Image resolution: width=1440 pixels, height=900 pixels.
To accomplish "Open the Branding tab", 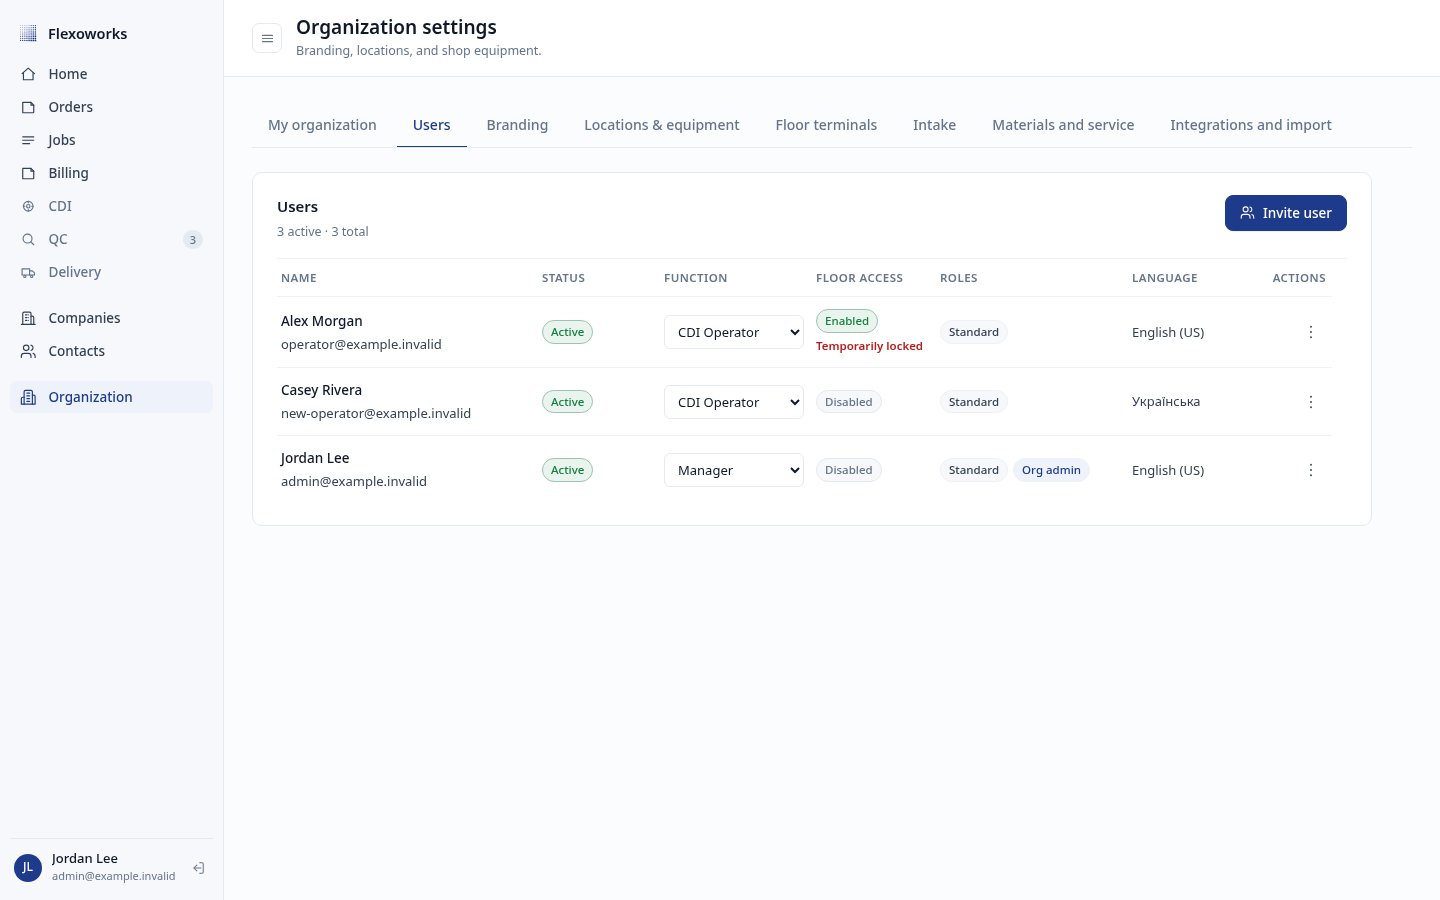I will coord(517,125).
